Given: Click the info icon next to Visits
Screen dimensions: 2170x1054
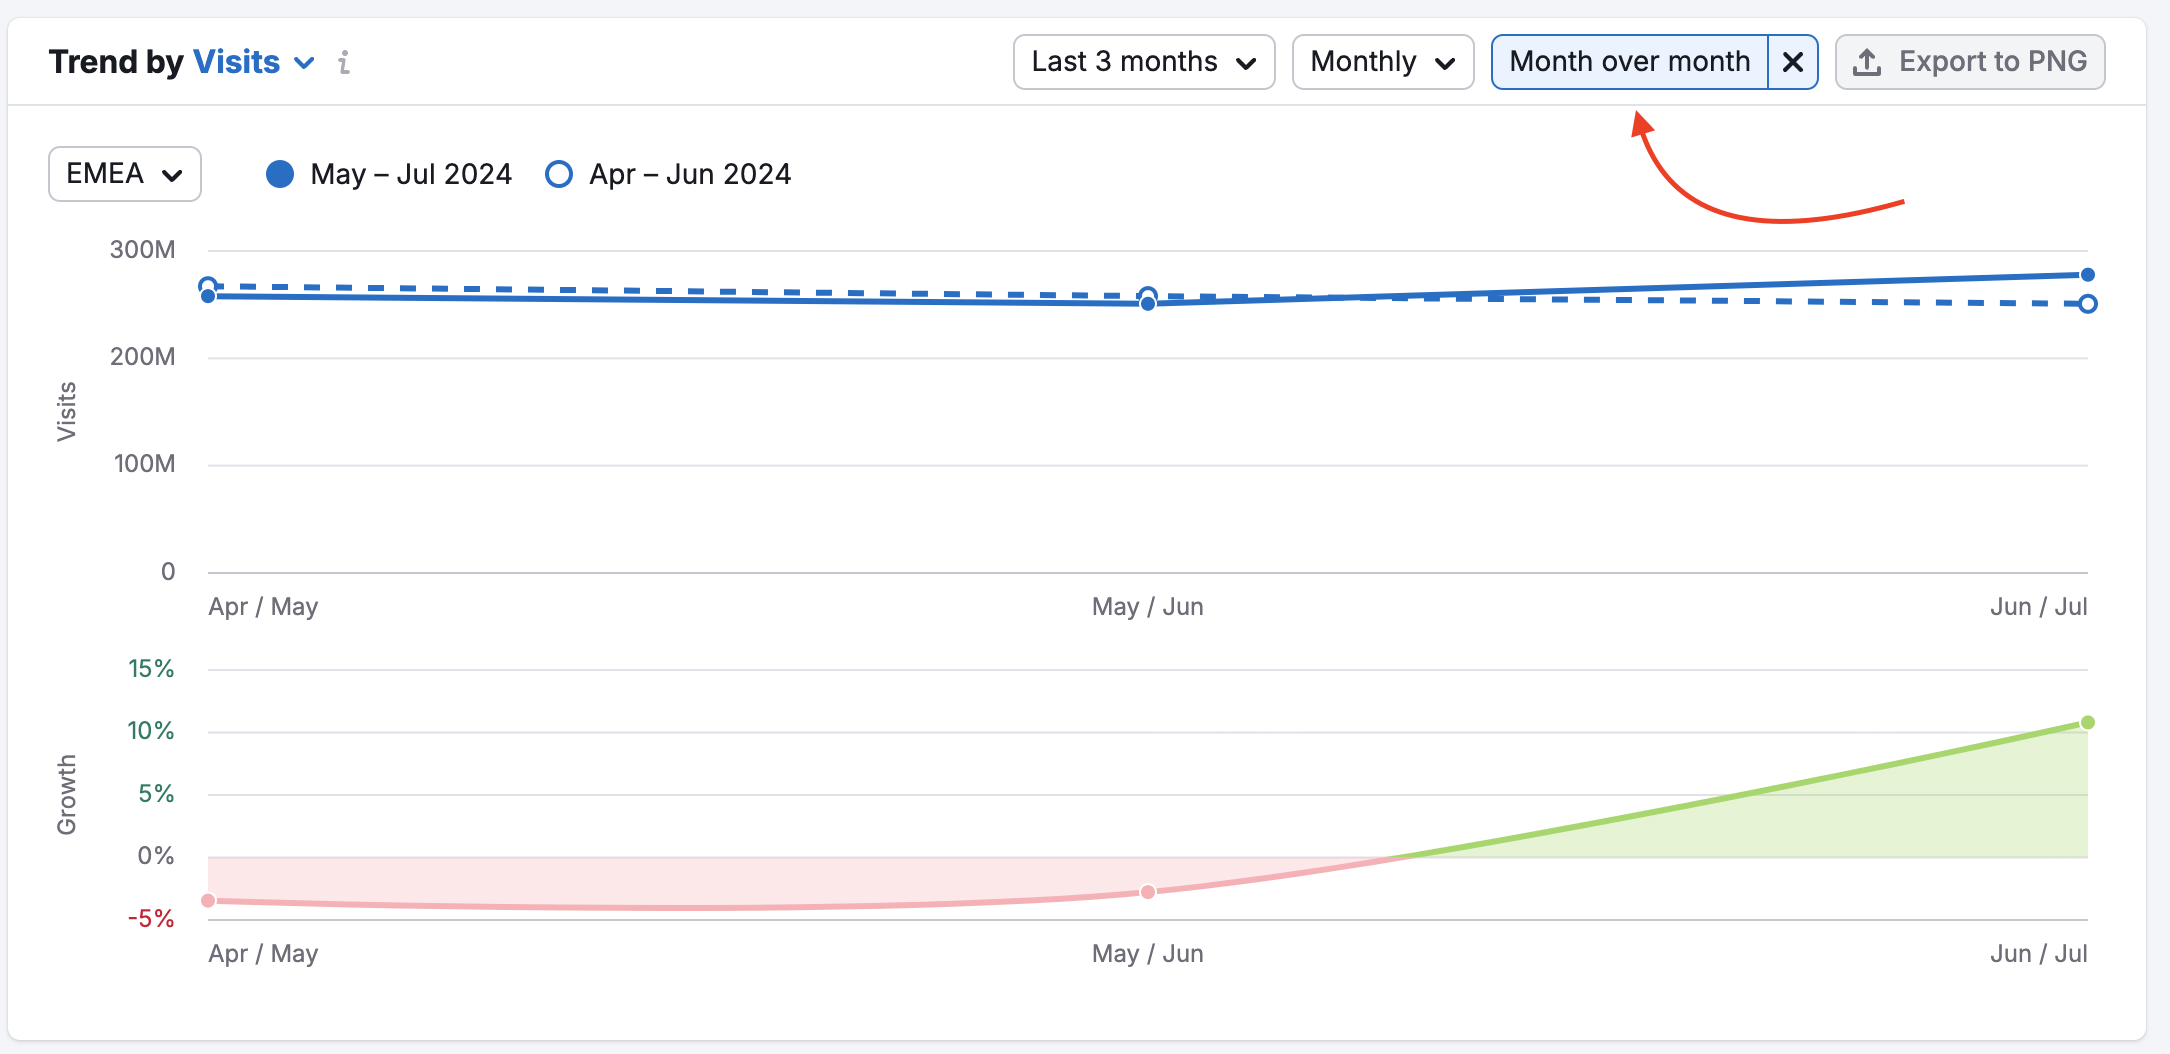Looking at the screenshot, I should [x=344, y=63].
